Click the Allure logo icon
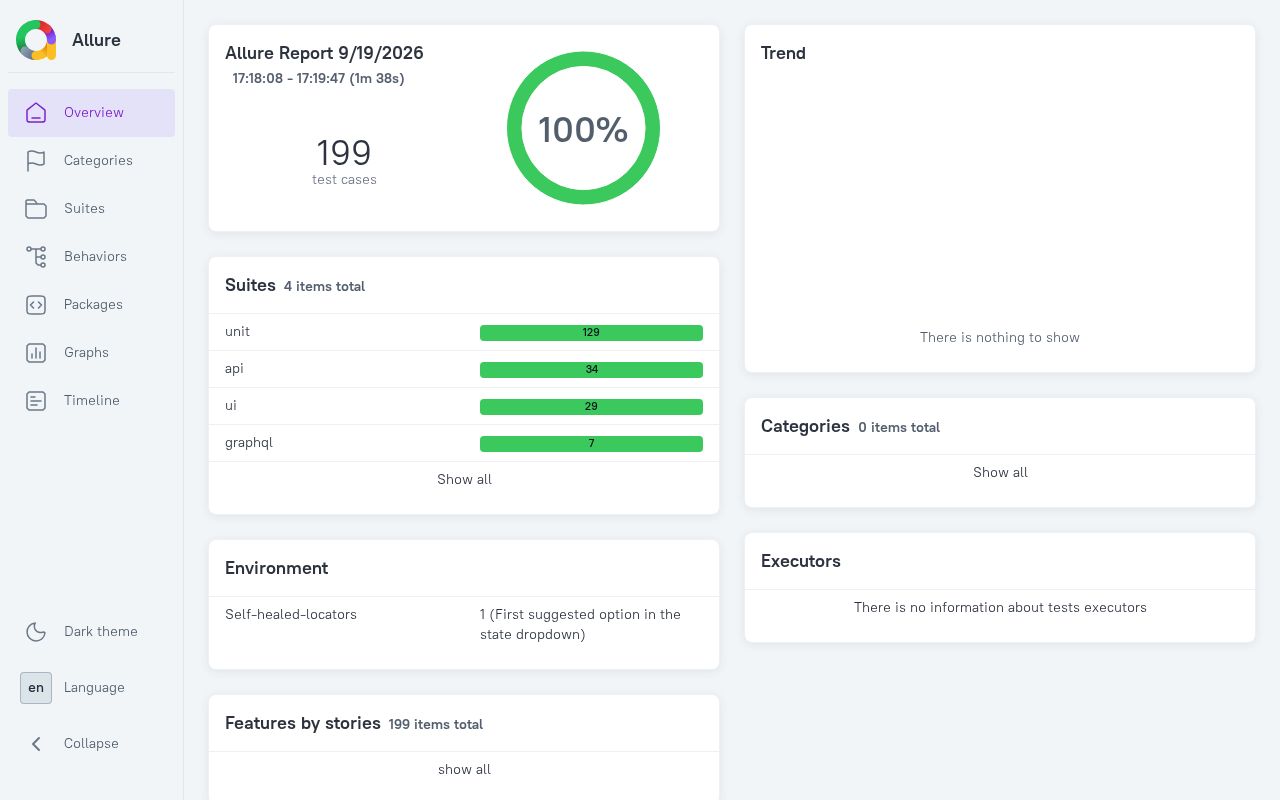The width and height of the screenshot is (1280, 800). [36, 40]
